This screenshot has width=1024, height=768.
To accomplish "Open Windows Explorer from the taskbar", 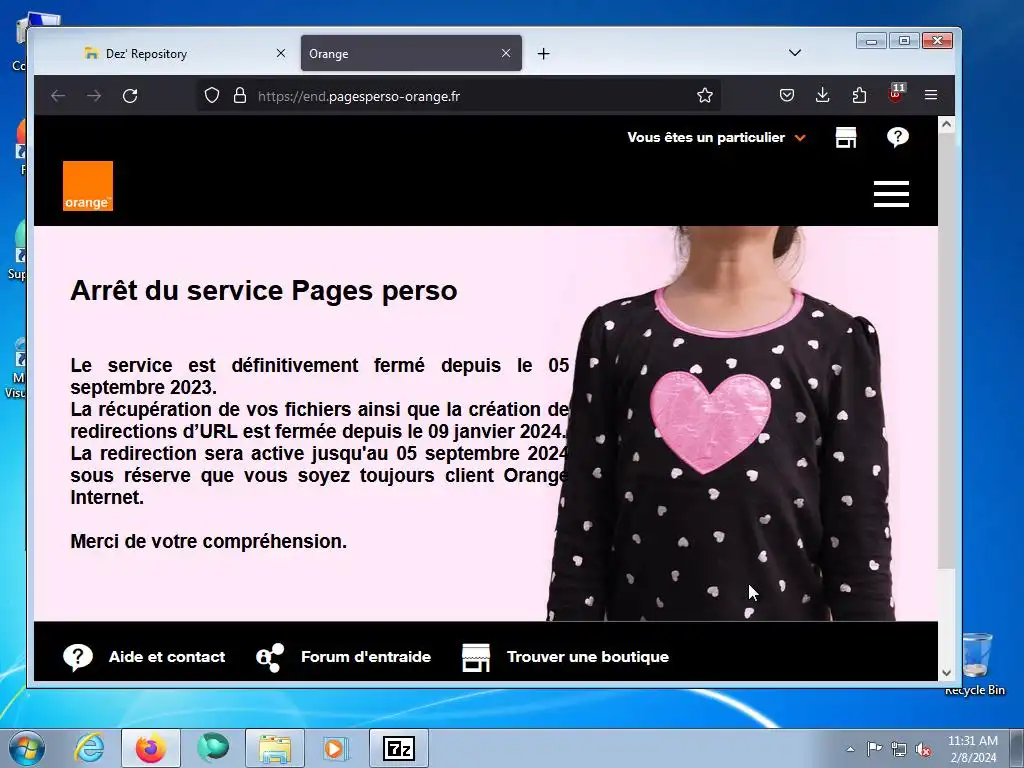I will coord(275,748).
